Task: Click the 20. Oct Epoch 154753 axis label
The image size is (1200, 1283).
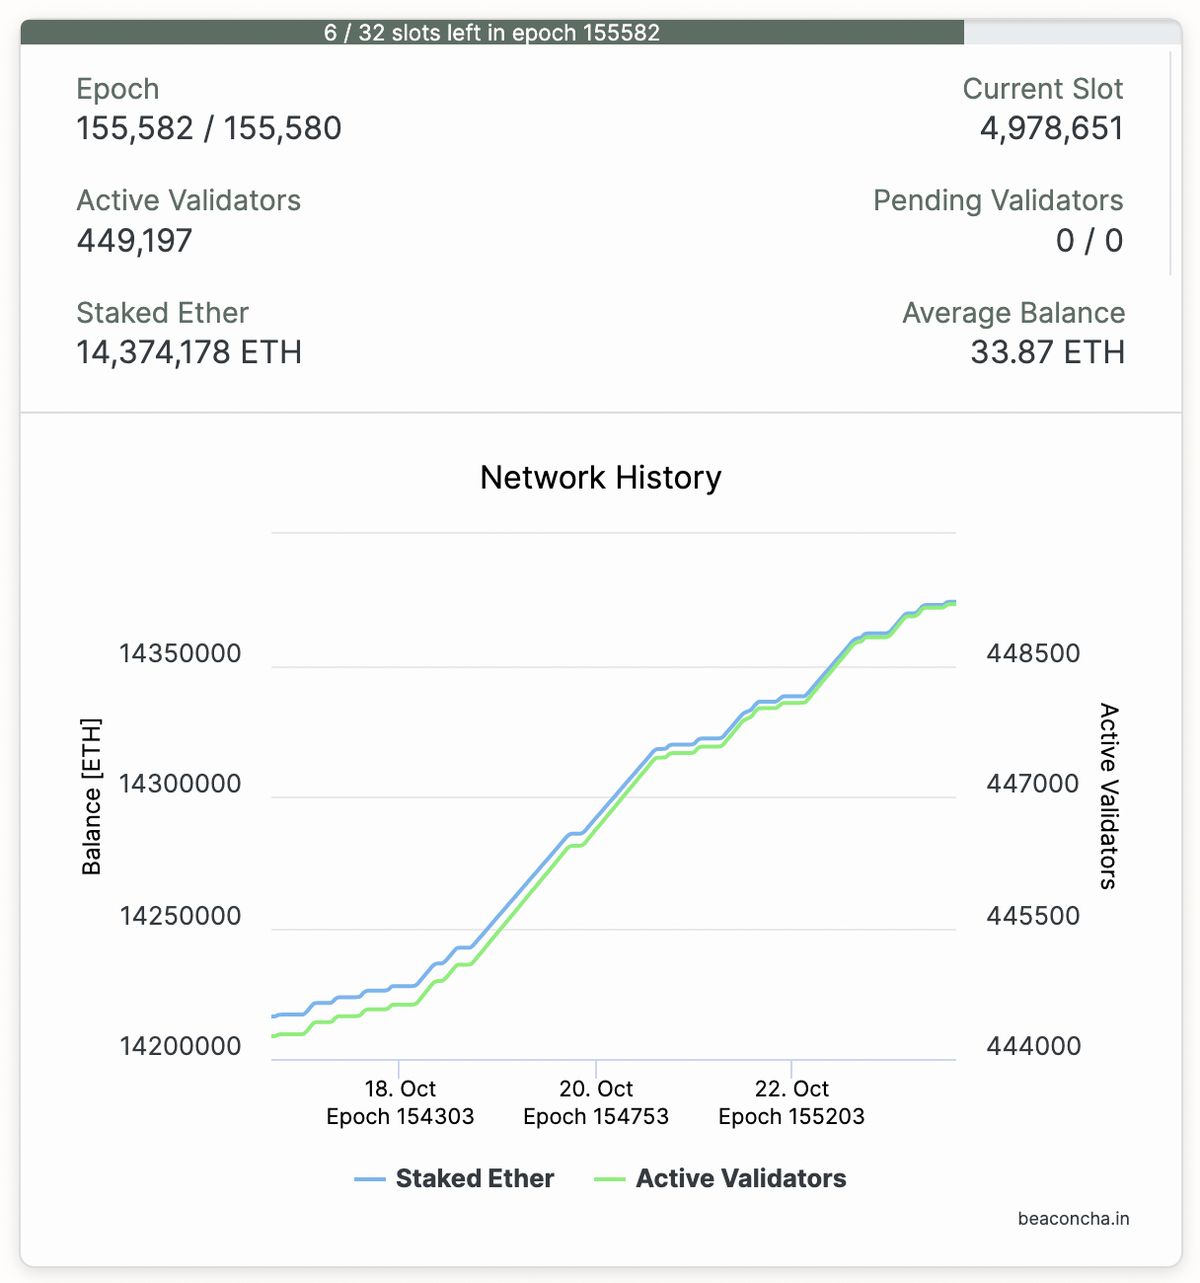Action: [x=596, y=1103]
